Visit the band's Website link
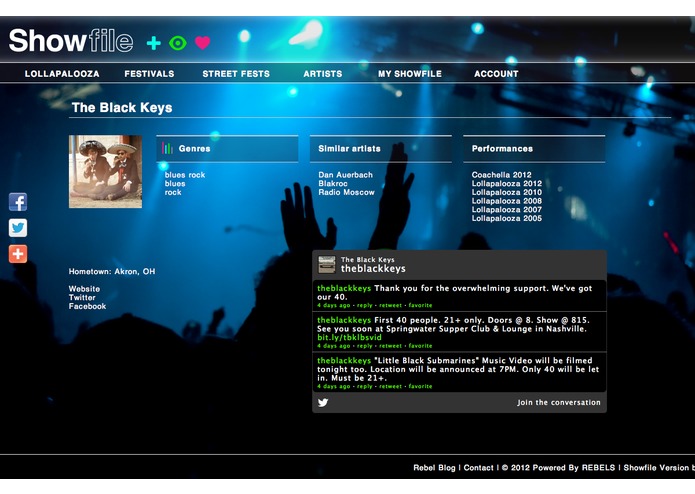The height and width of the screenshot is (494, 695). [x=84, y=289]
